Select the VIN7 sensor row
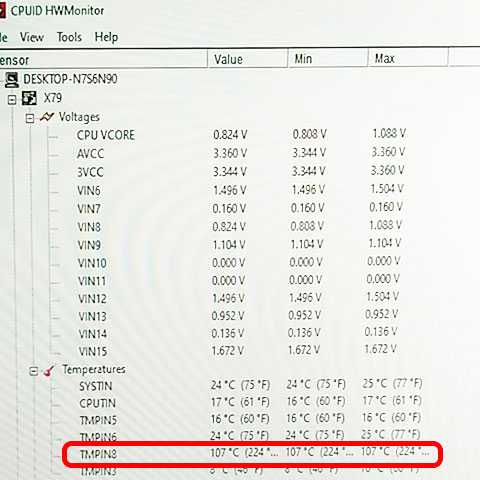This screenshot has height=480, width=480. 240,208
